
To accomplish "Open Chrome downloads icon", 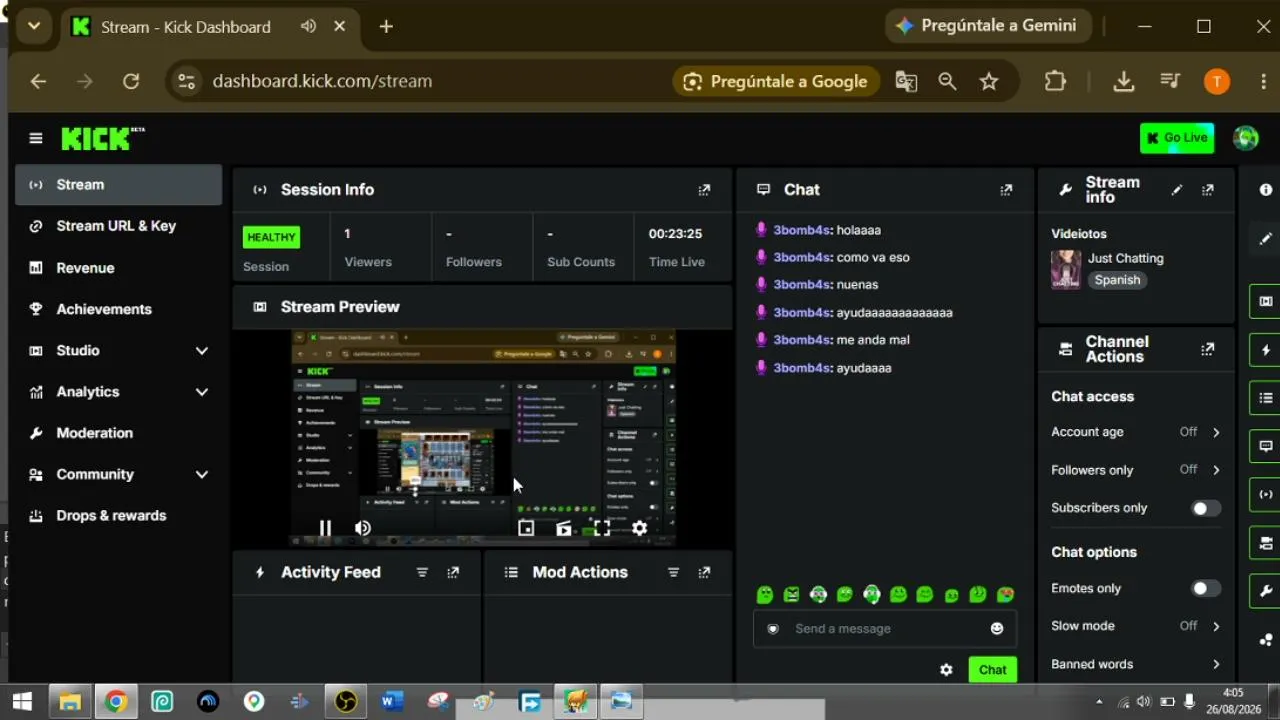I will tap(1124, 82).
